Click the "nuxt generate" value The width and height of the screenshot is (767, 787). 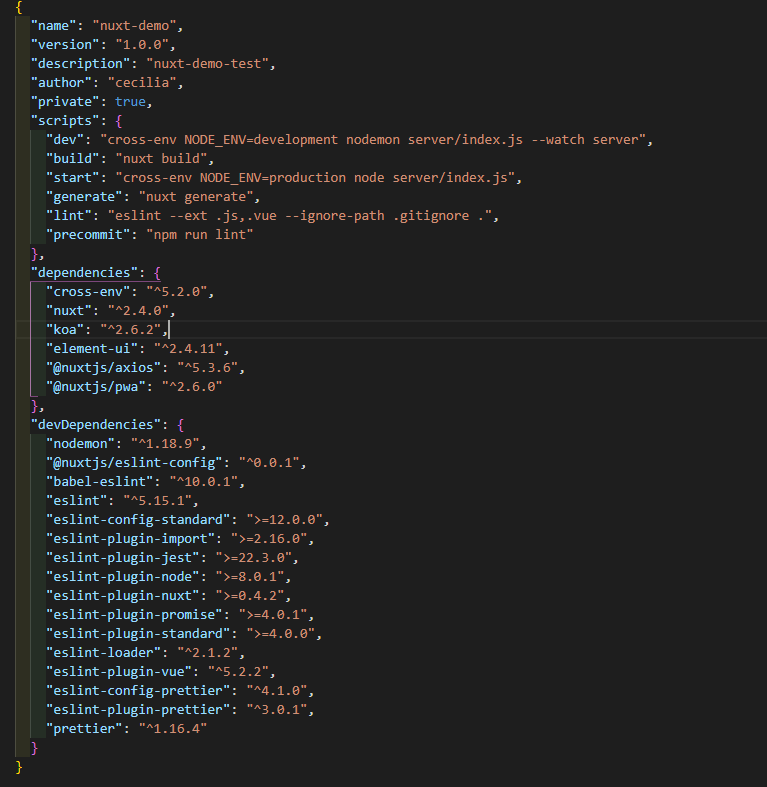196,197
